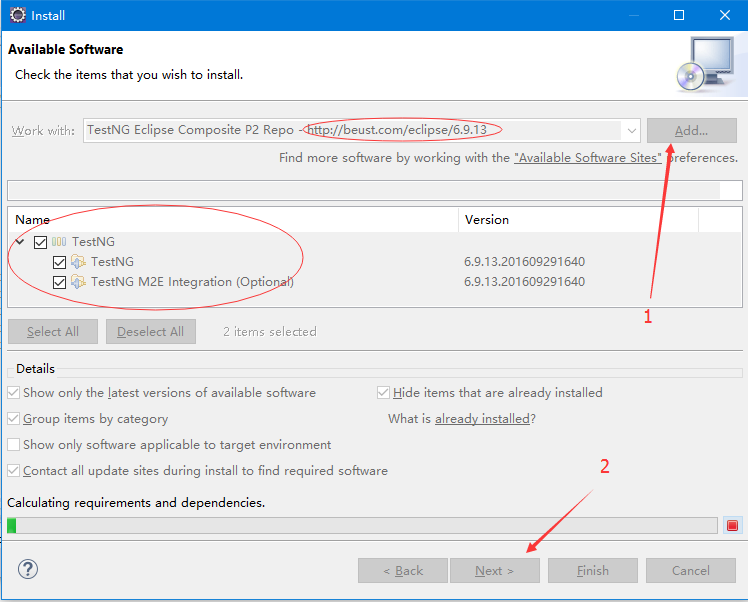
Task: Open the Work with dropdown arrow
Action: 631,131
